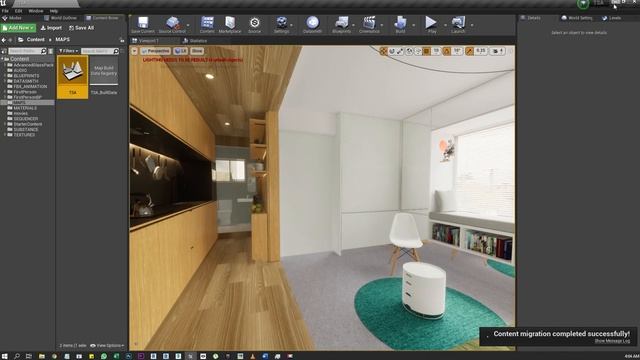Select the BLUEPRINTS folder in tree
This screenshot has height=360, width=640.
tap(26, 76)
